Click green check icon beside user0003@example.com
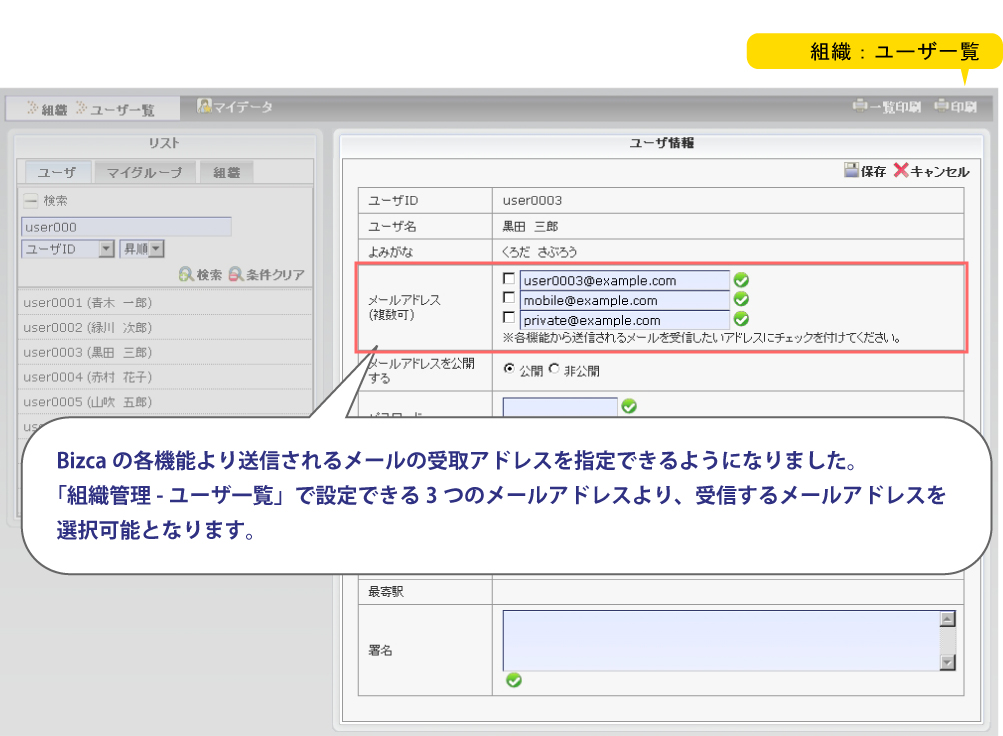The width and height of the screenshot is (1003, 736). 741,279
